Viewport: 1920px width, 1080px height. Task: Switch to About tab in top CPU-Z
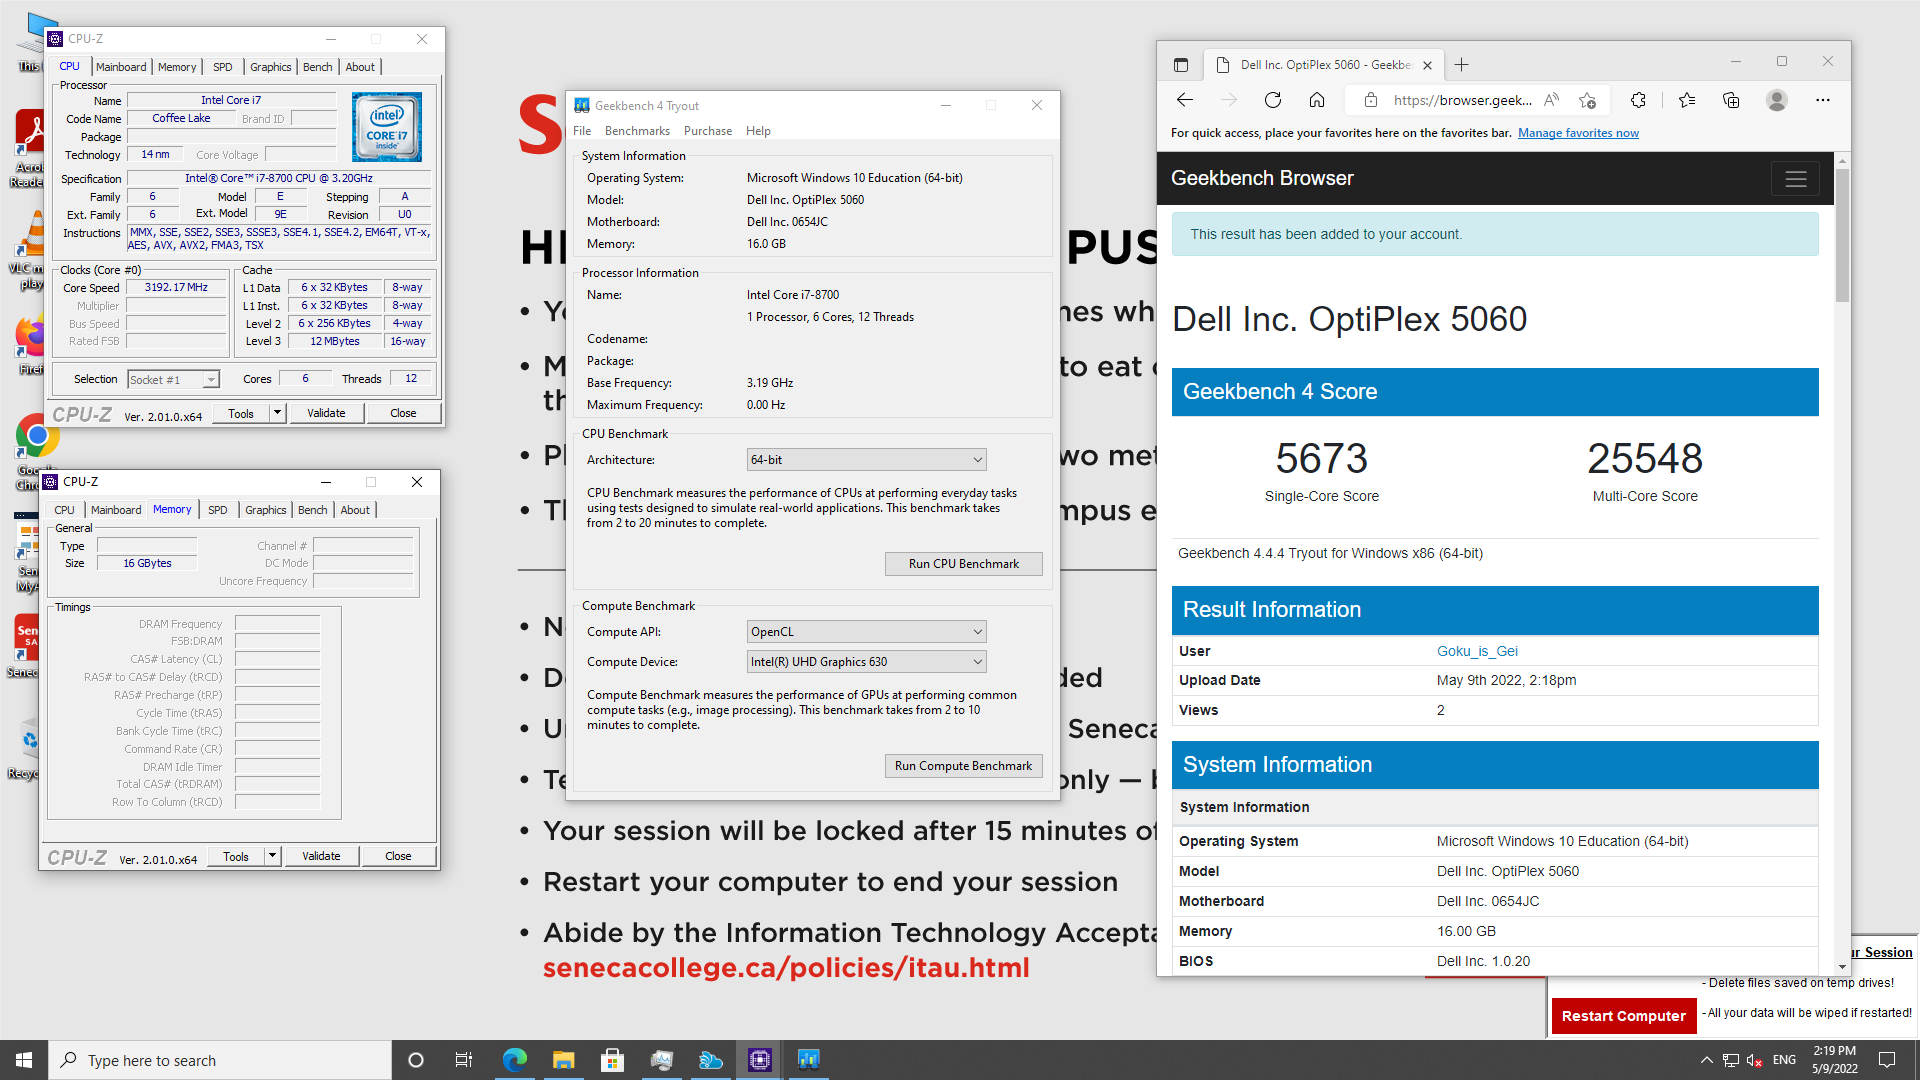pyautogui.click(x=360, y=67)
